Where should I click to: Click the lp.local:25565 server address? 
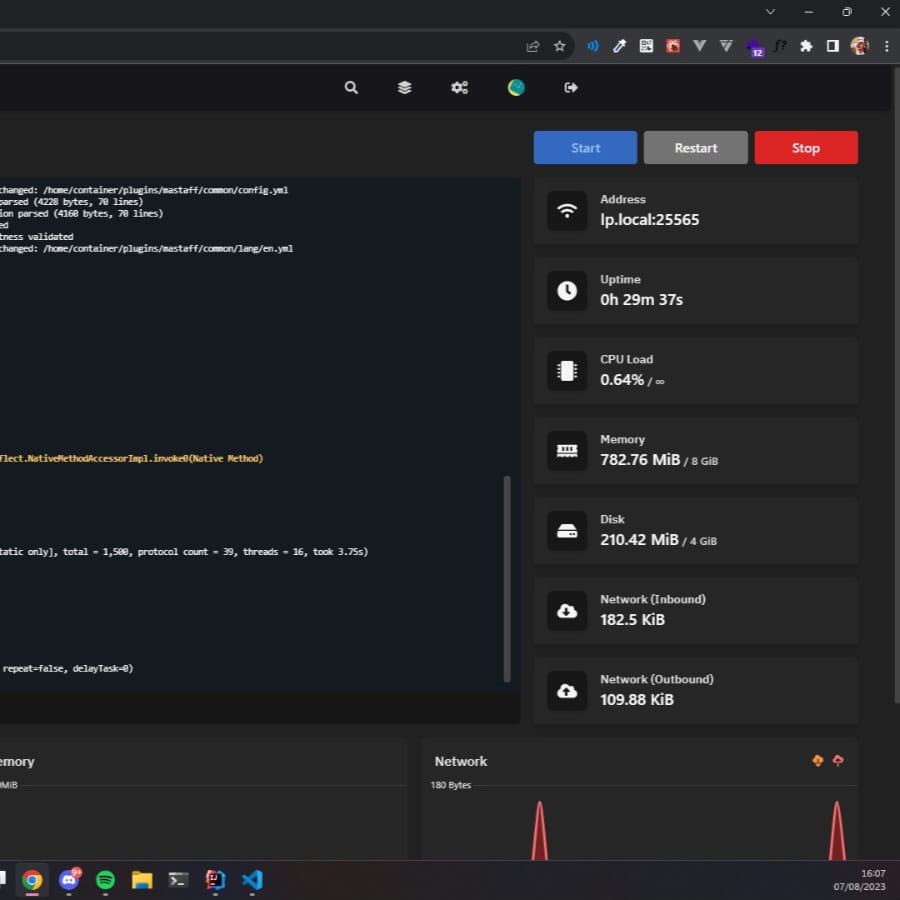click(649, 220)
